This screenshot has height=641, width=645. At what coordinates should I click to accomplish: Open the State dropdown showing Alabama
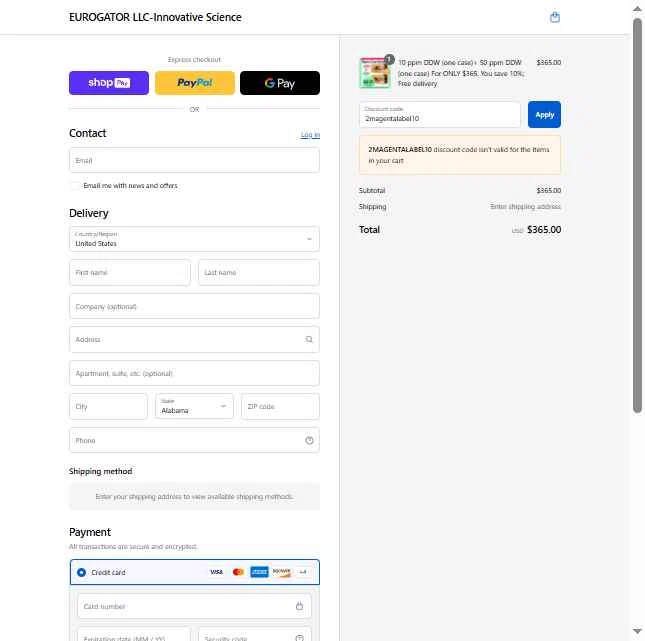coord(194,406)
